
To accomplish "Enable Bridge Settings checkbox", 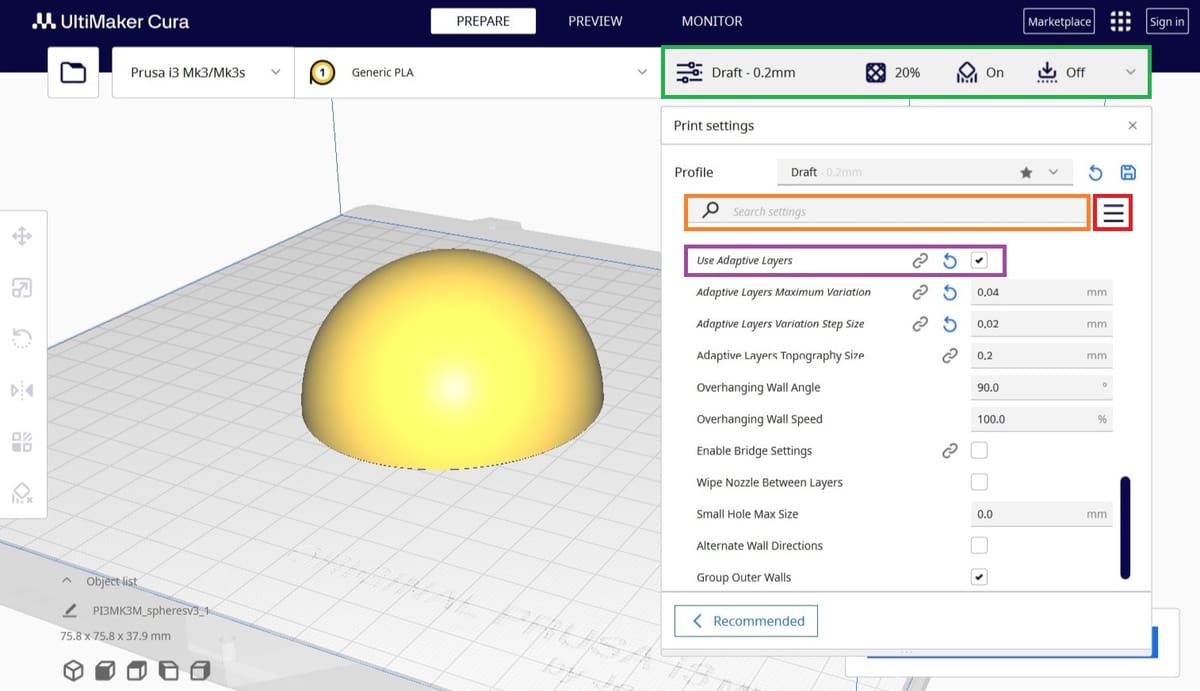I will point(979,451).
